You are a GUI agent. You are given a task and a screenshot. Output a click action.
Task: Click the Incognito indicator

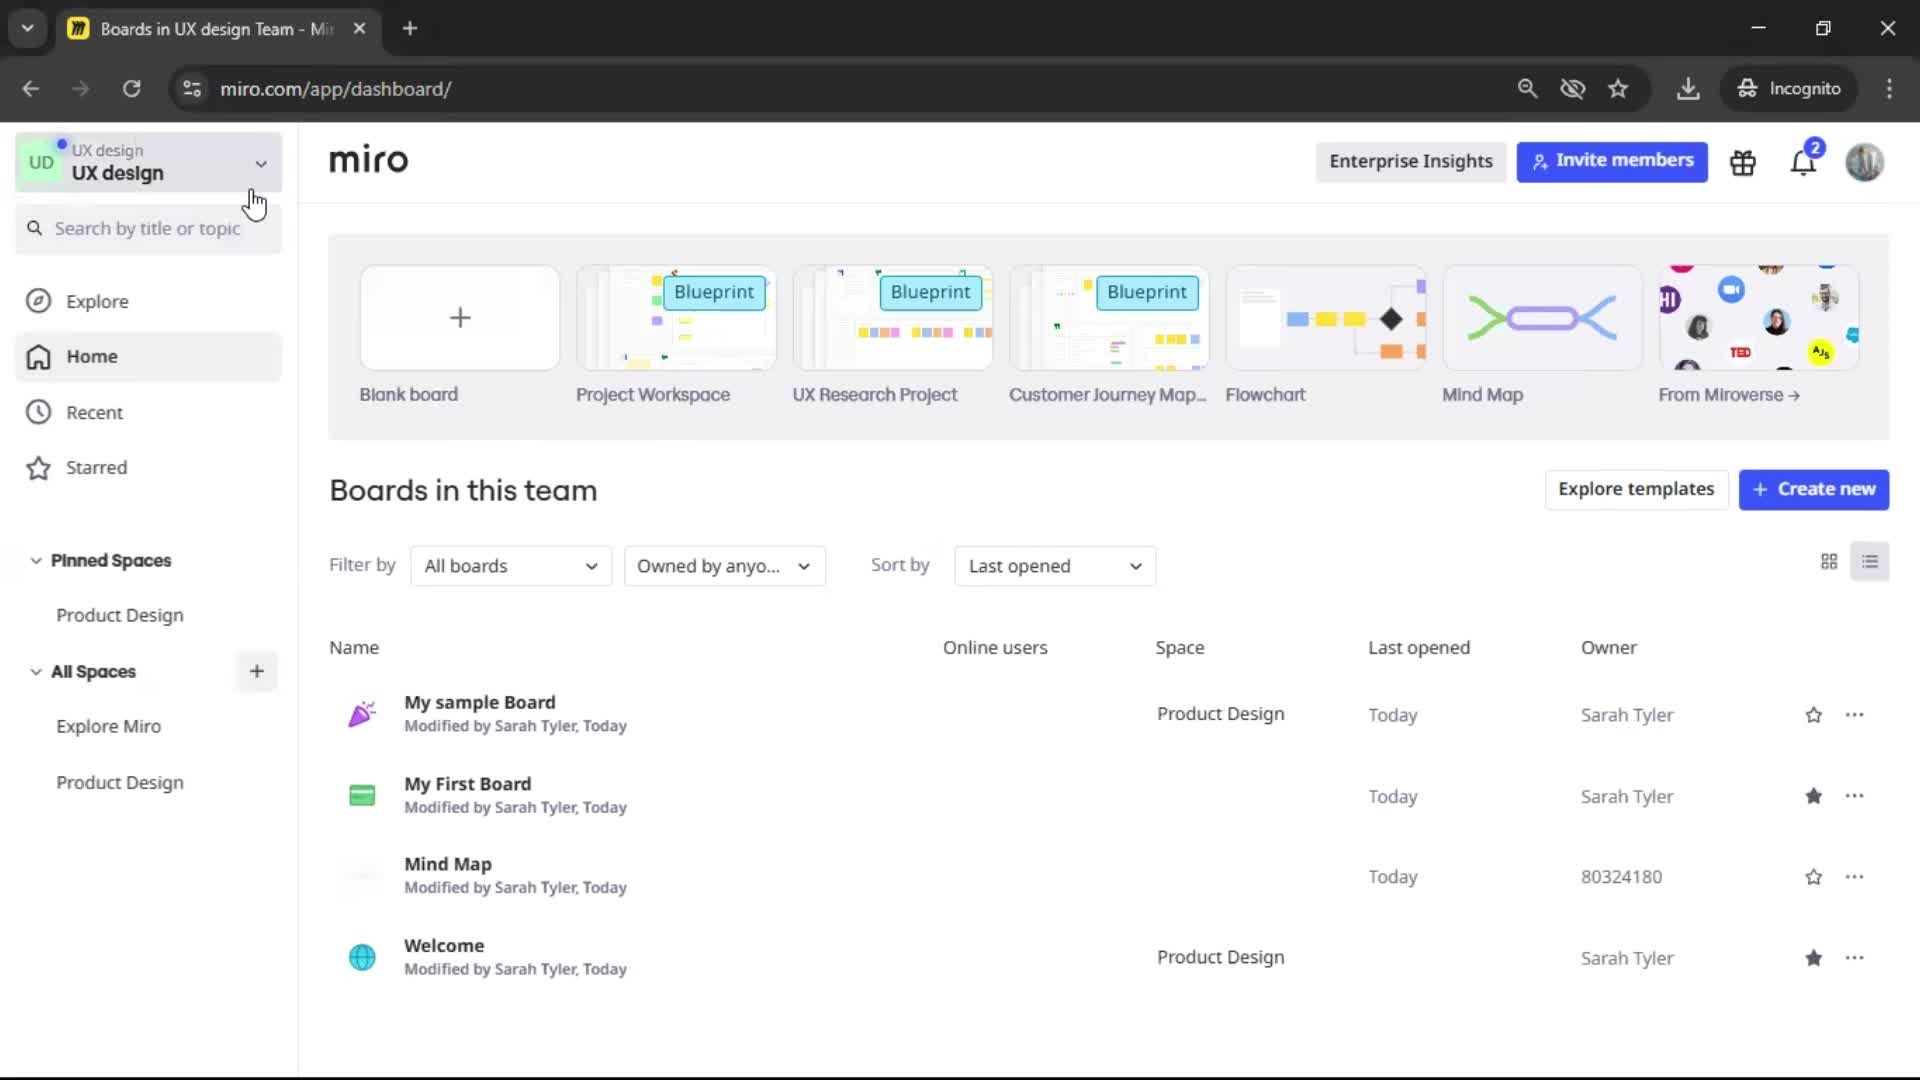[1789, 89]
